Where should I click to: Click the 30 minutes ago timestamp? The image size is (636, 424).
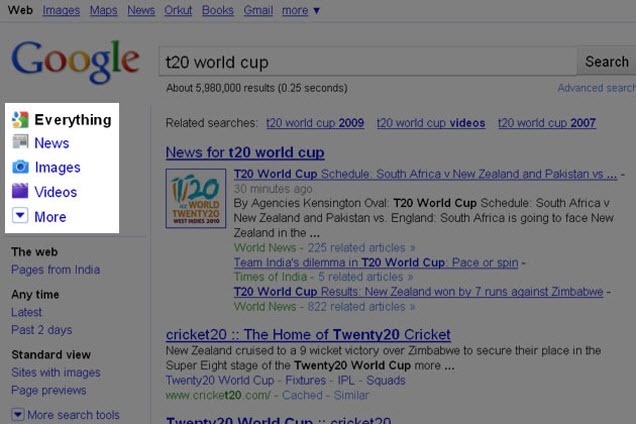[273, 189]
